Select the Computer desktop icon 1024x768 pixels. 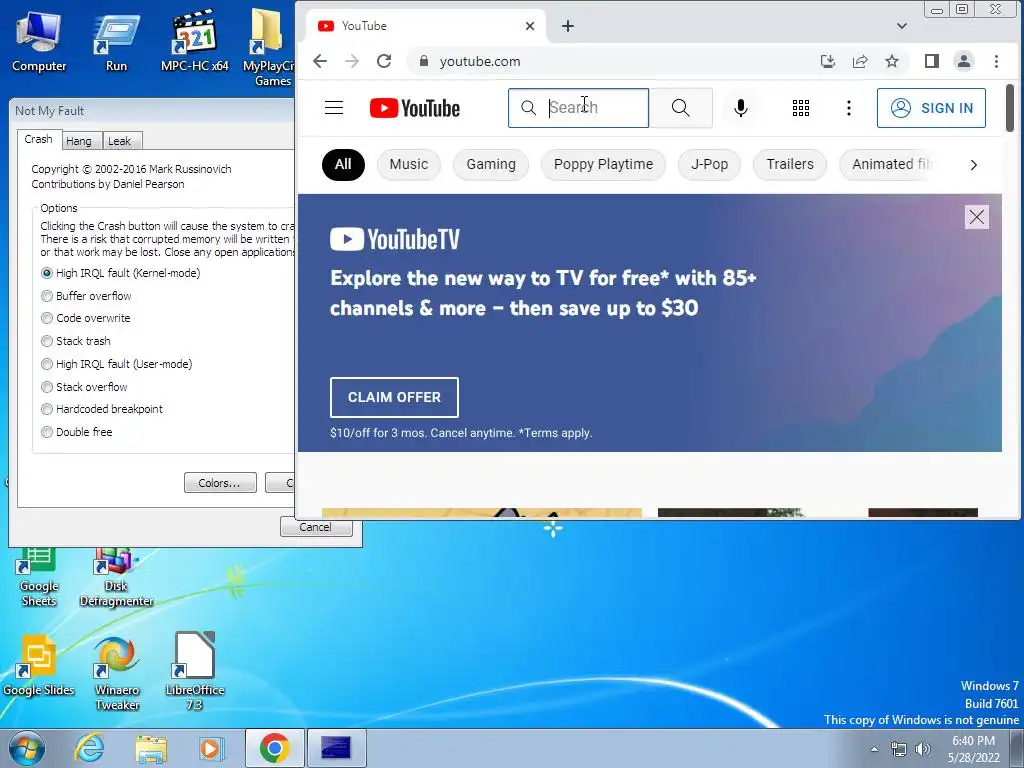[39, 42]
